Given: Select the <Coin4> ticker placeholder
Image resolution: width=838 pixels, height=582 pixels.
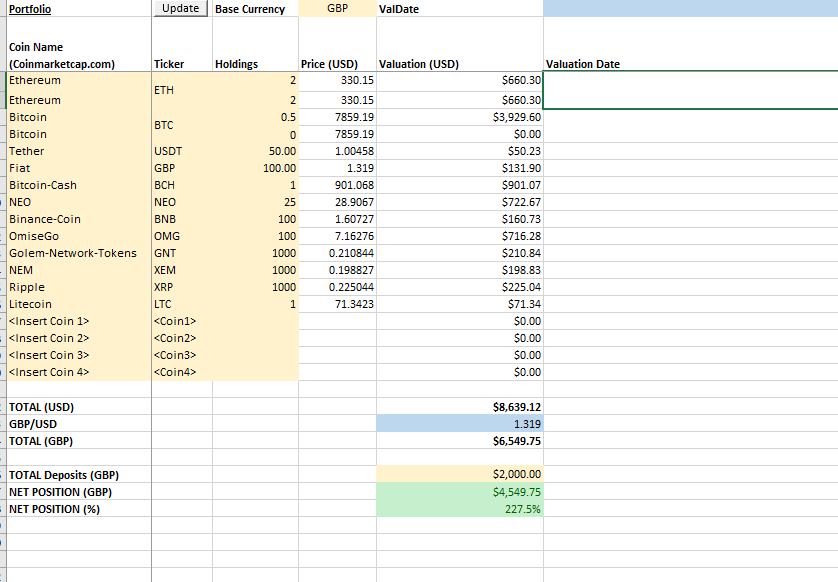Looking at the screenshot, I should 182,373.
